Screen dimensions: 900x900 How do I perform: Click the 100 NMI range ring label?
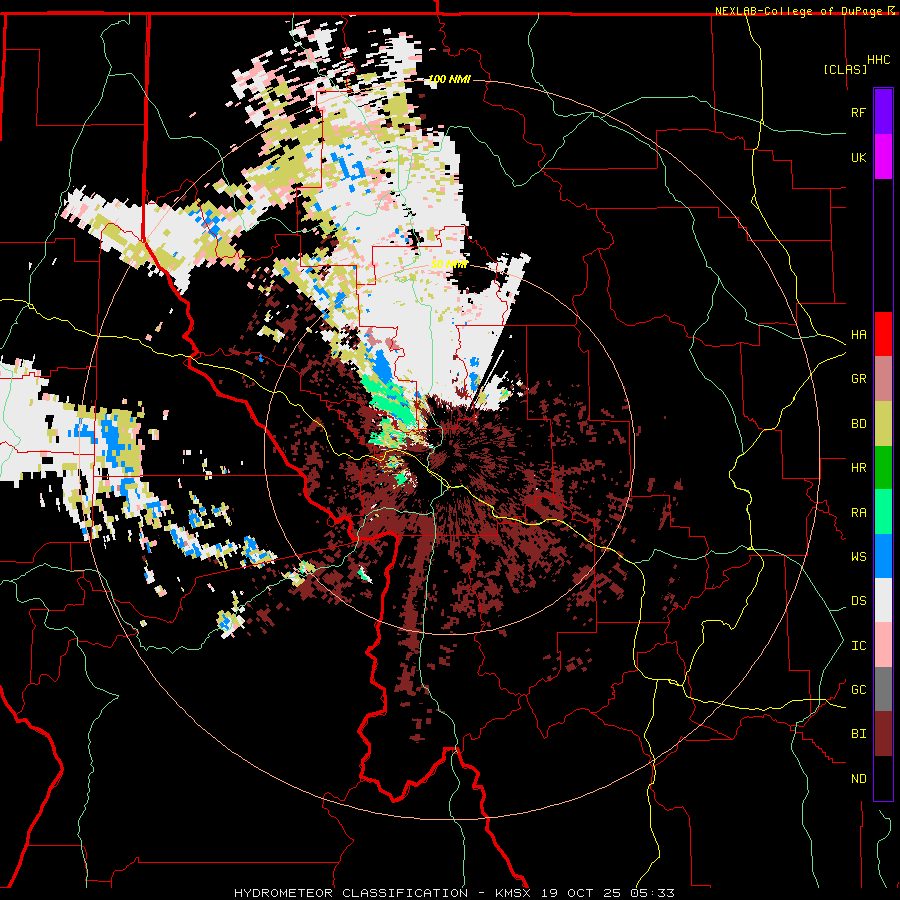(449, 79)
